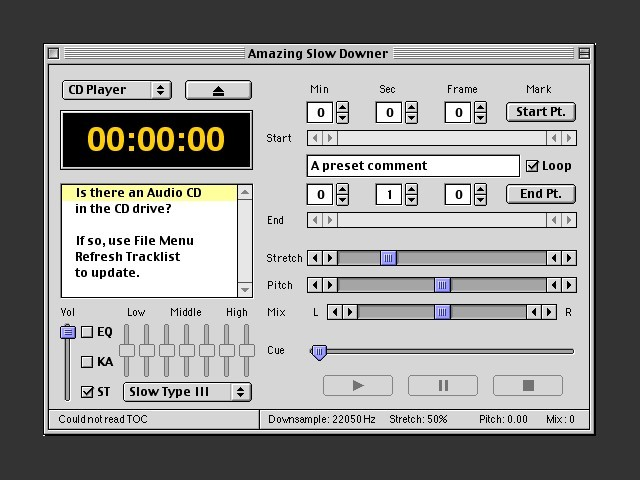Screen dimensions: 640x480
Task: Select 'Refresh Tracklist' list row
Action: tap(149, 257)
